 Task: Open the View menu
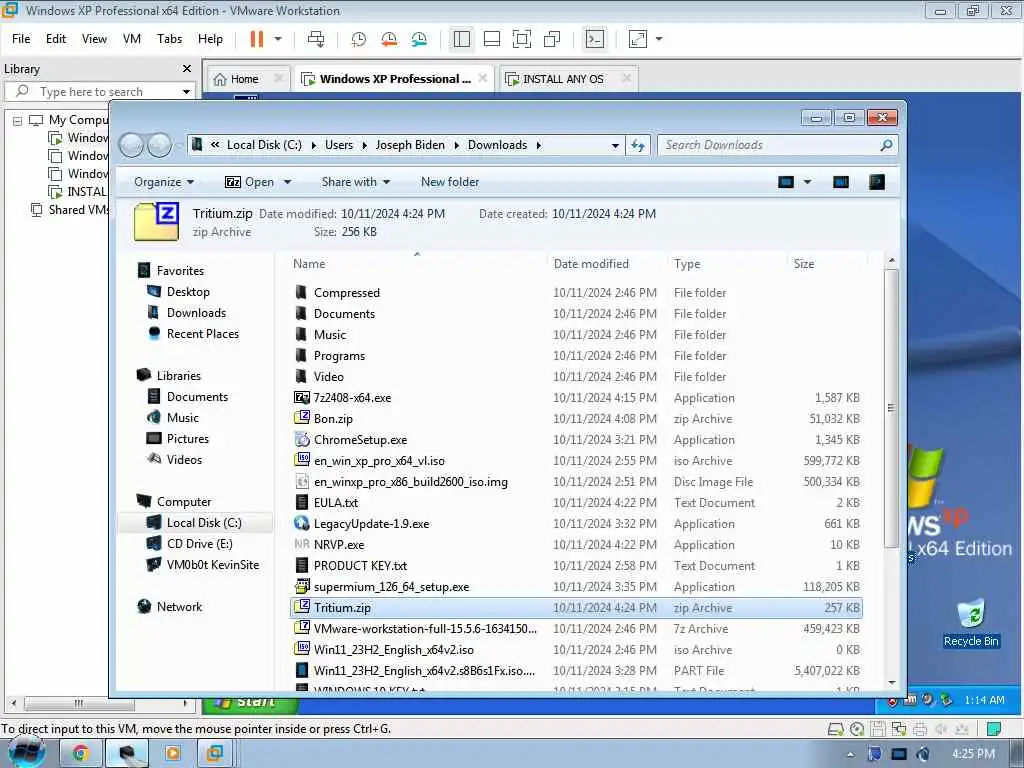point(94,39)
